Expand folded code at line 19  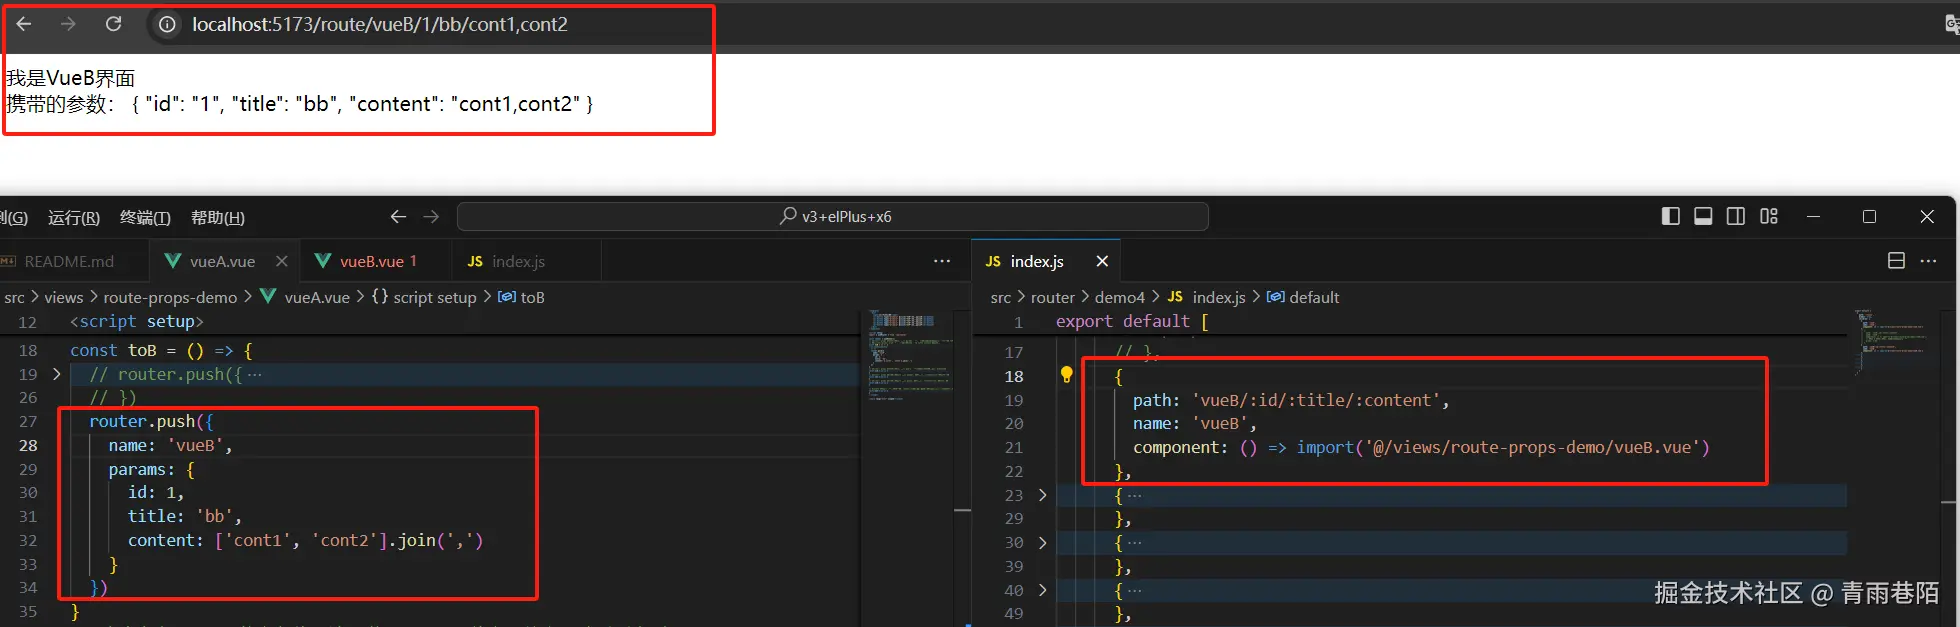(x=56, y=374)
